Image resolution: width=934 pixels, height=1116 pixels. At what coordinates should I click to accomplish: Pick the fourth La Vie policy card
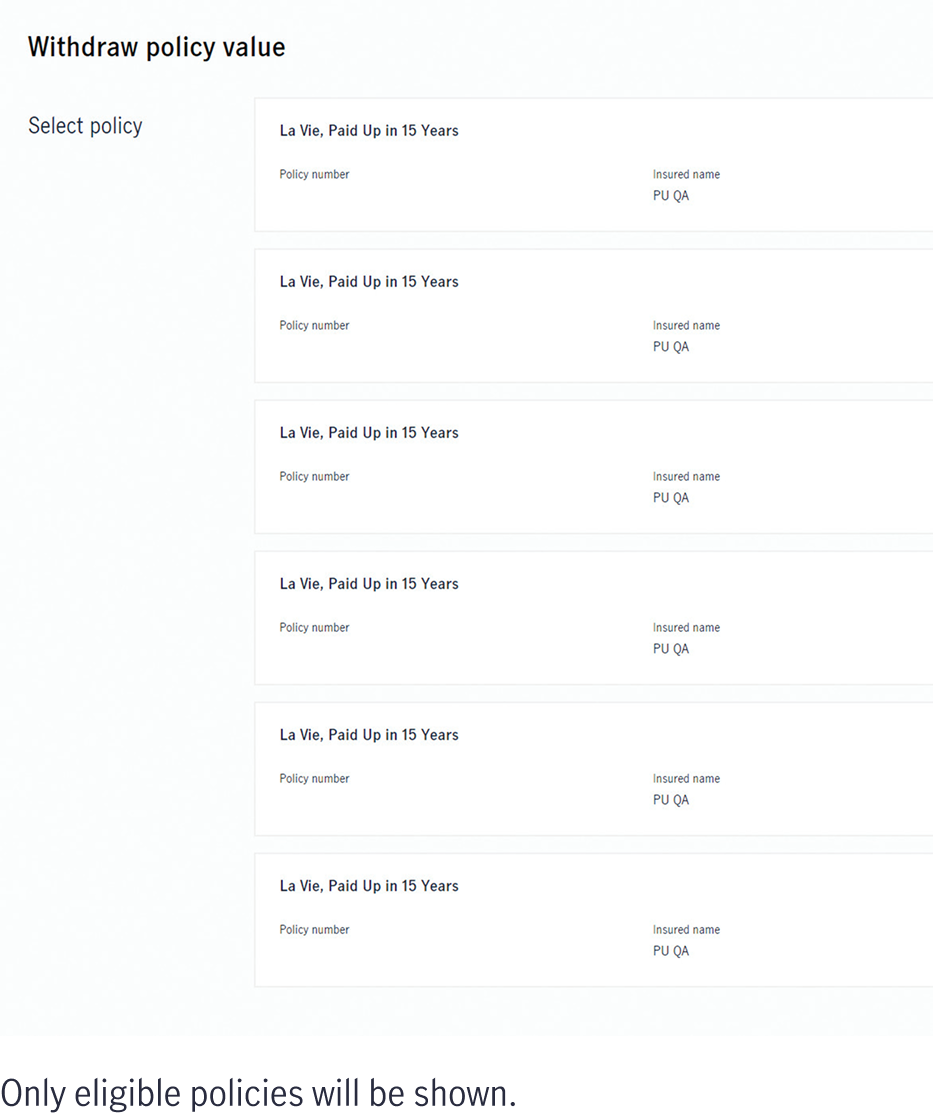[594, 618]
